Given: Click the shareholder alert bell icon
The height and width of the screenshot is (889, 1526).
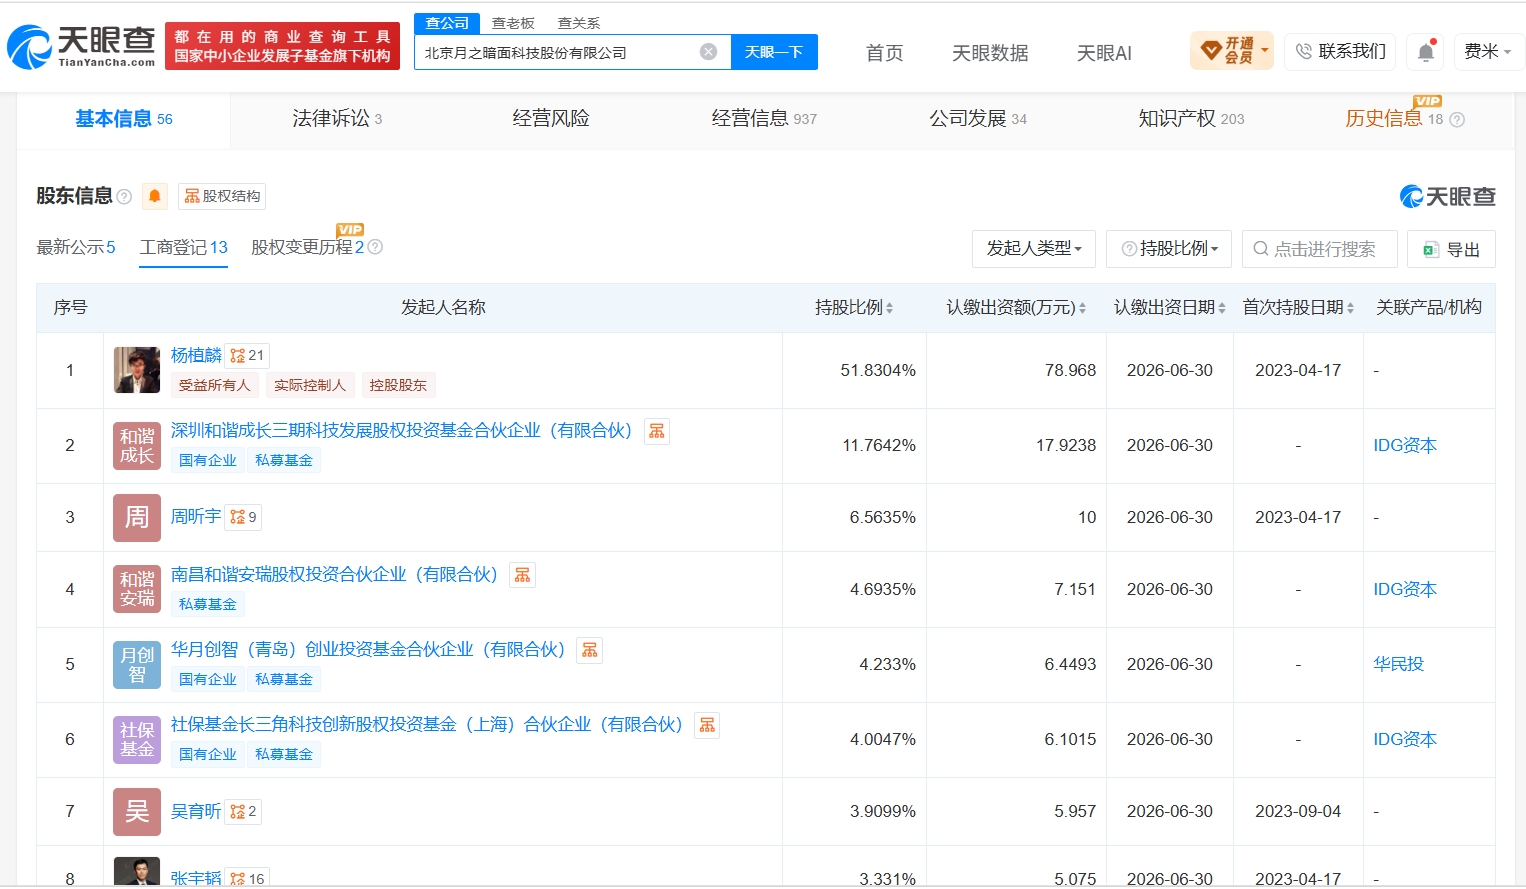Looking at the screenshot, I should point(155,196).
